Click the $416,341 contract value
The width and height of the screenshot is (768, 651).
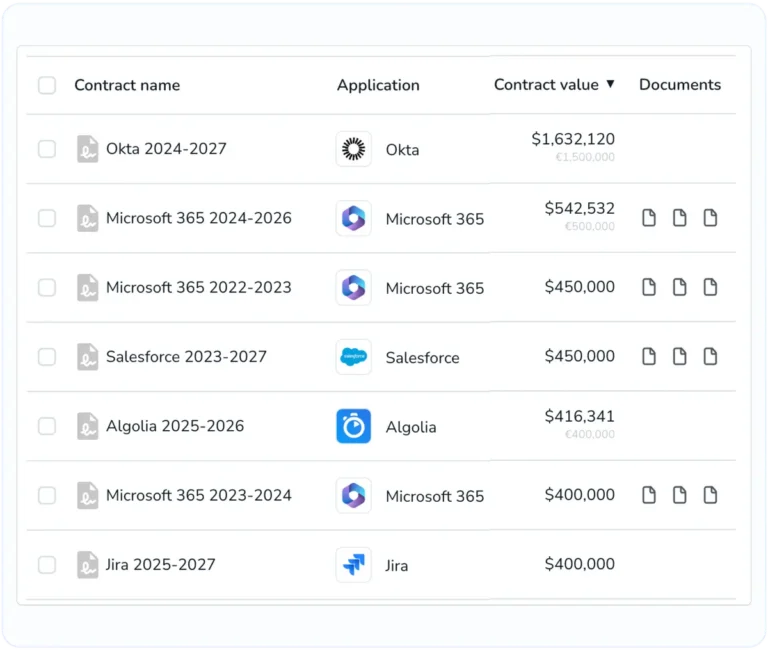point(580,416)
